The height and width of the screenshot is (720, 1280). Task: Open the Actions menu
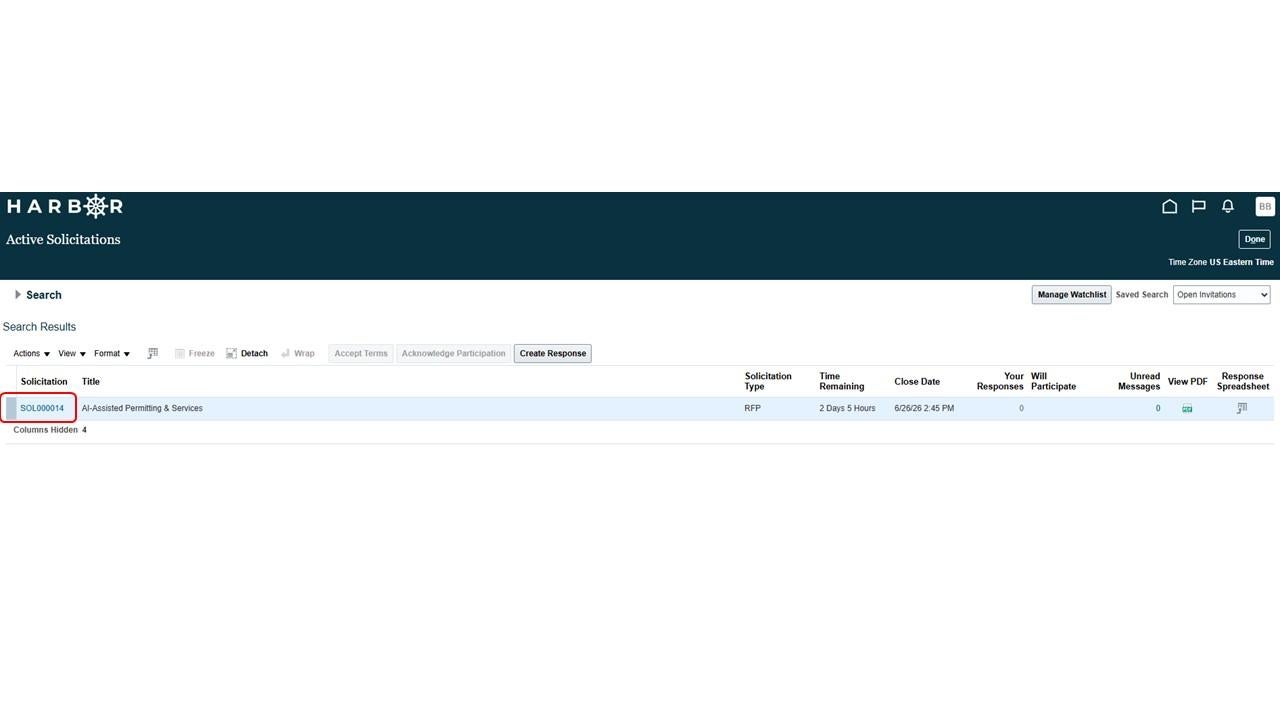point(31,353)
